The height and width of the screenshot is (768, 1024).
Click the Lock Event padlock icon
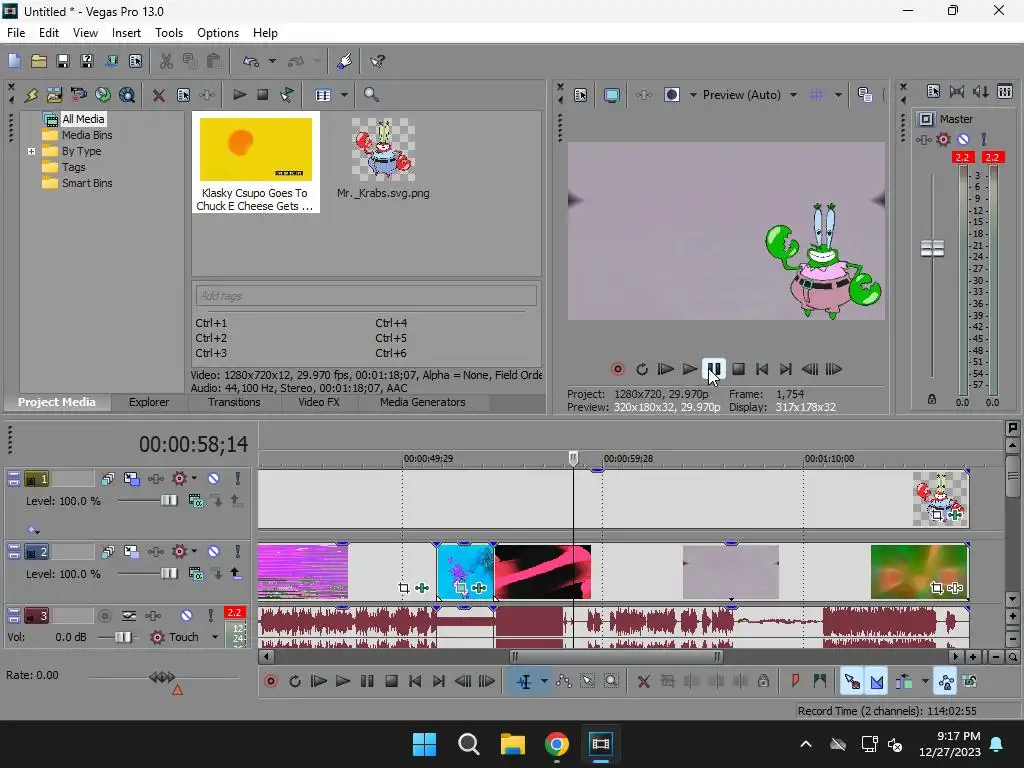click(x=763, y=681)
